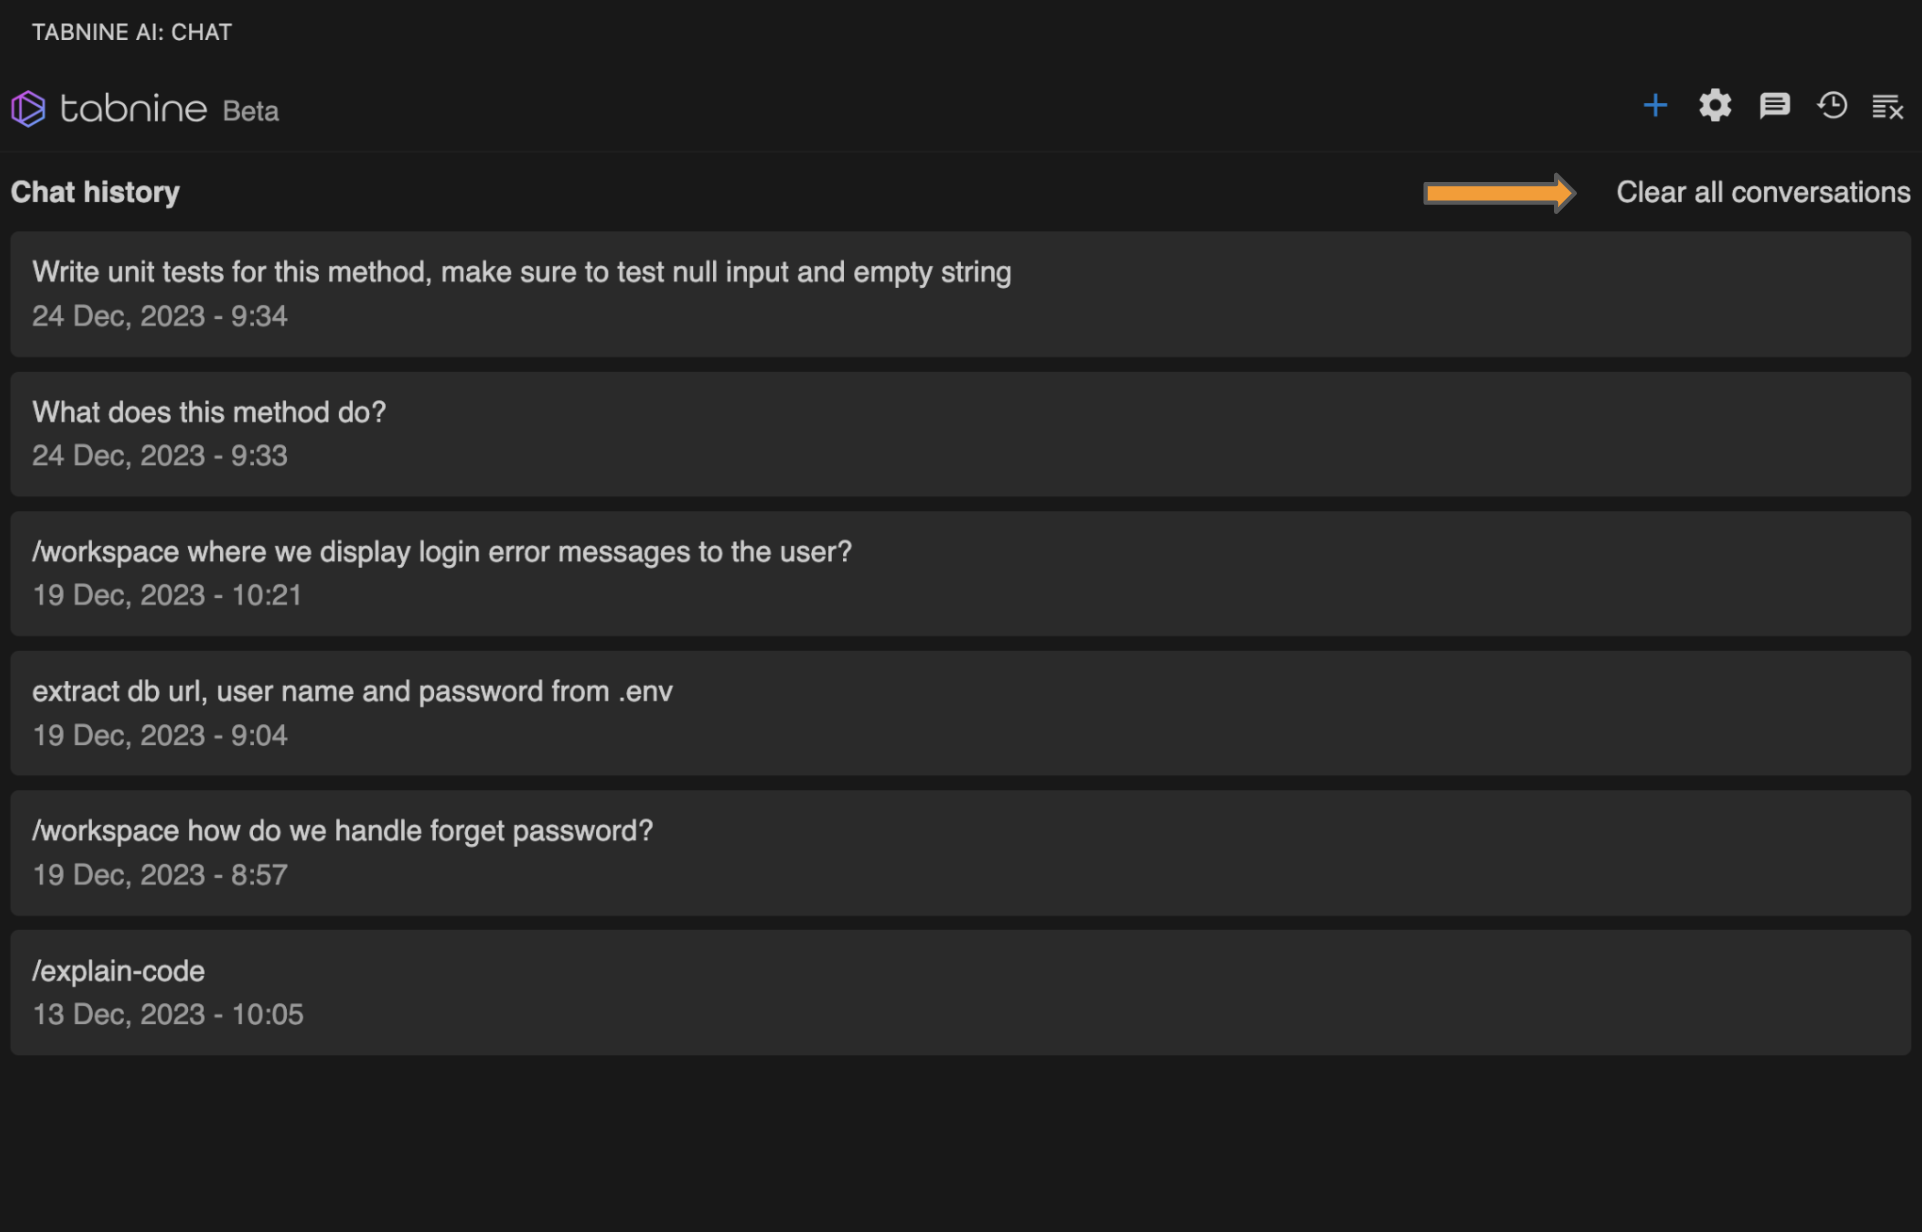Select the "extract db url" conversation
This screenshot has width=1922, height=1232.
[x=352, y=692]
